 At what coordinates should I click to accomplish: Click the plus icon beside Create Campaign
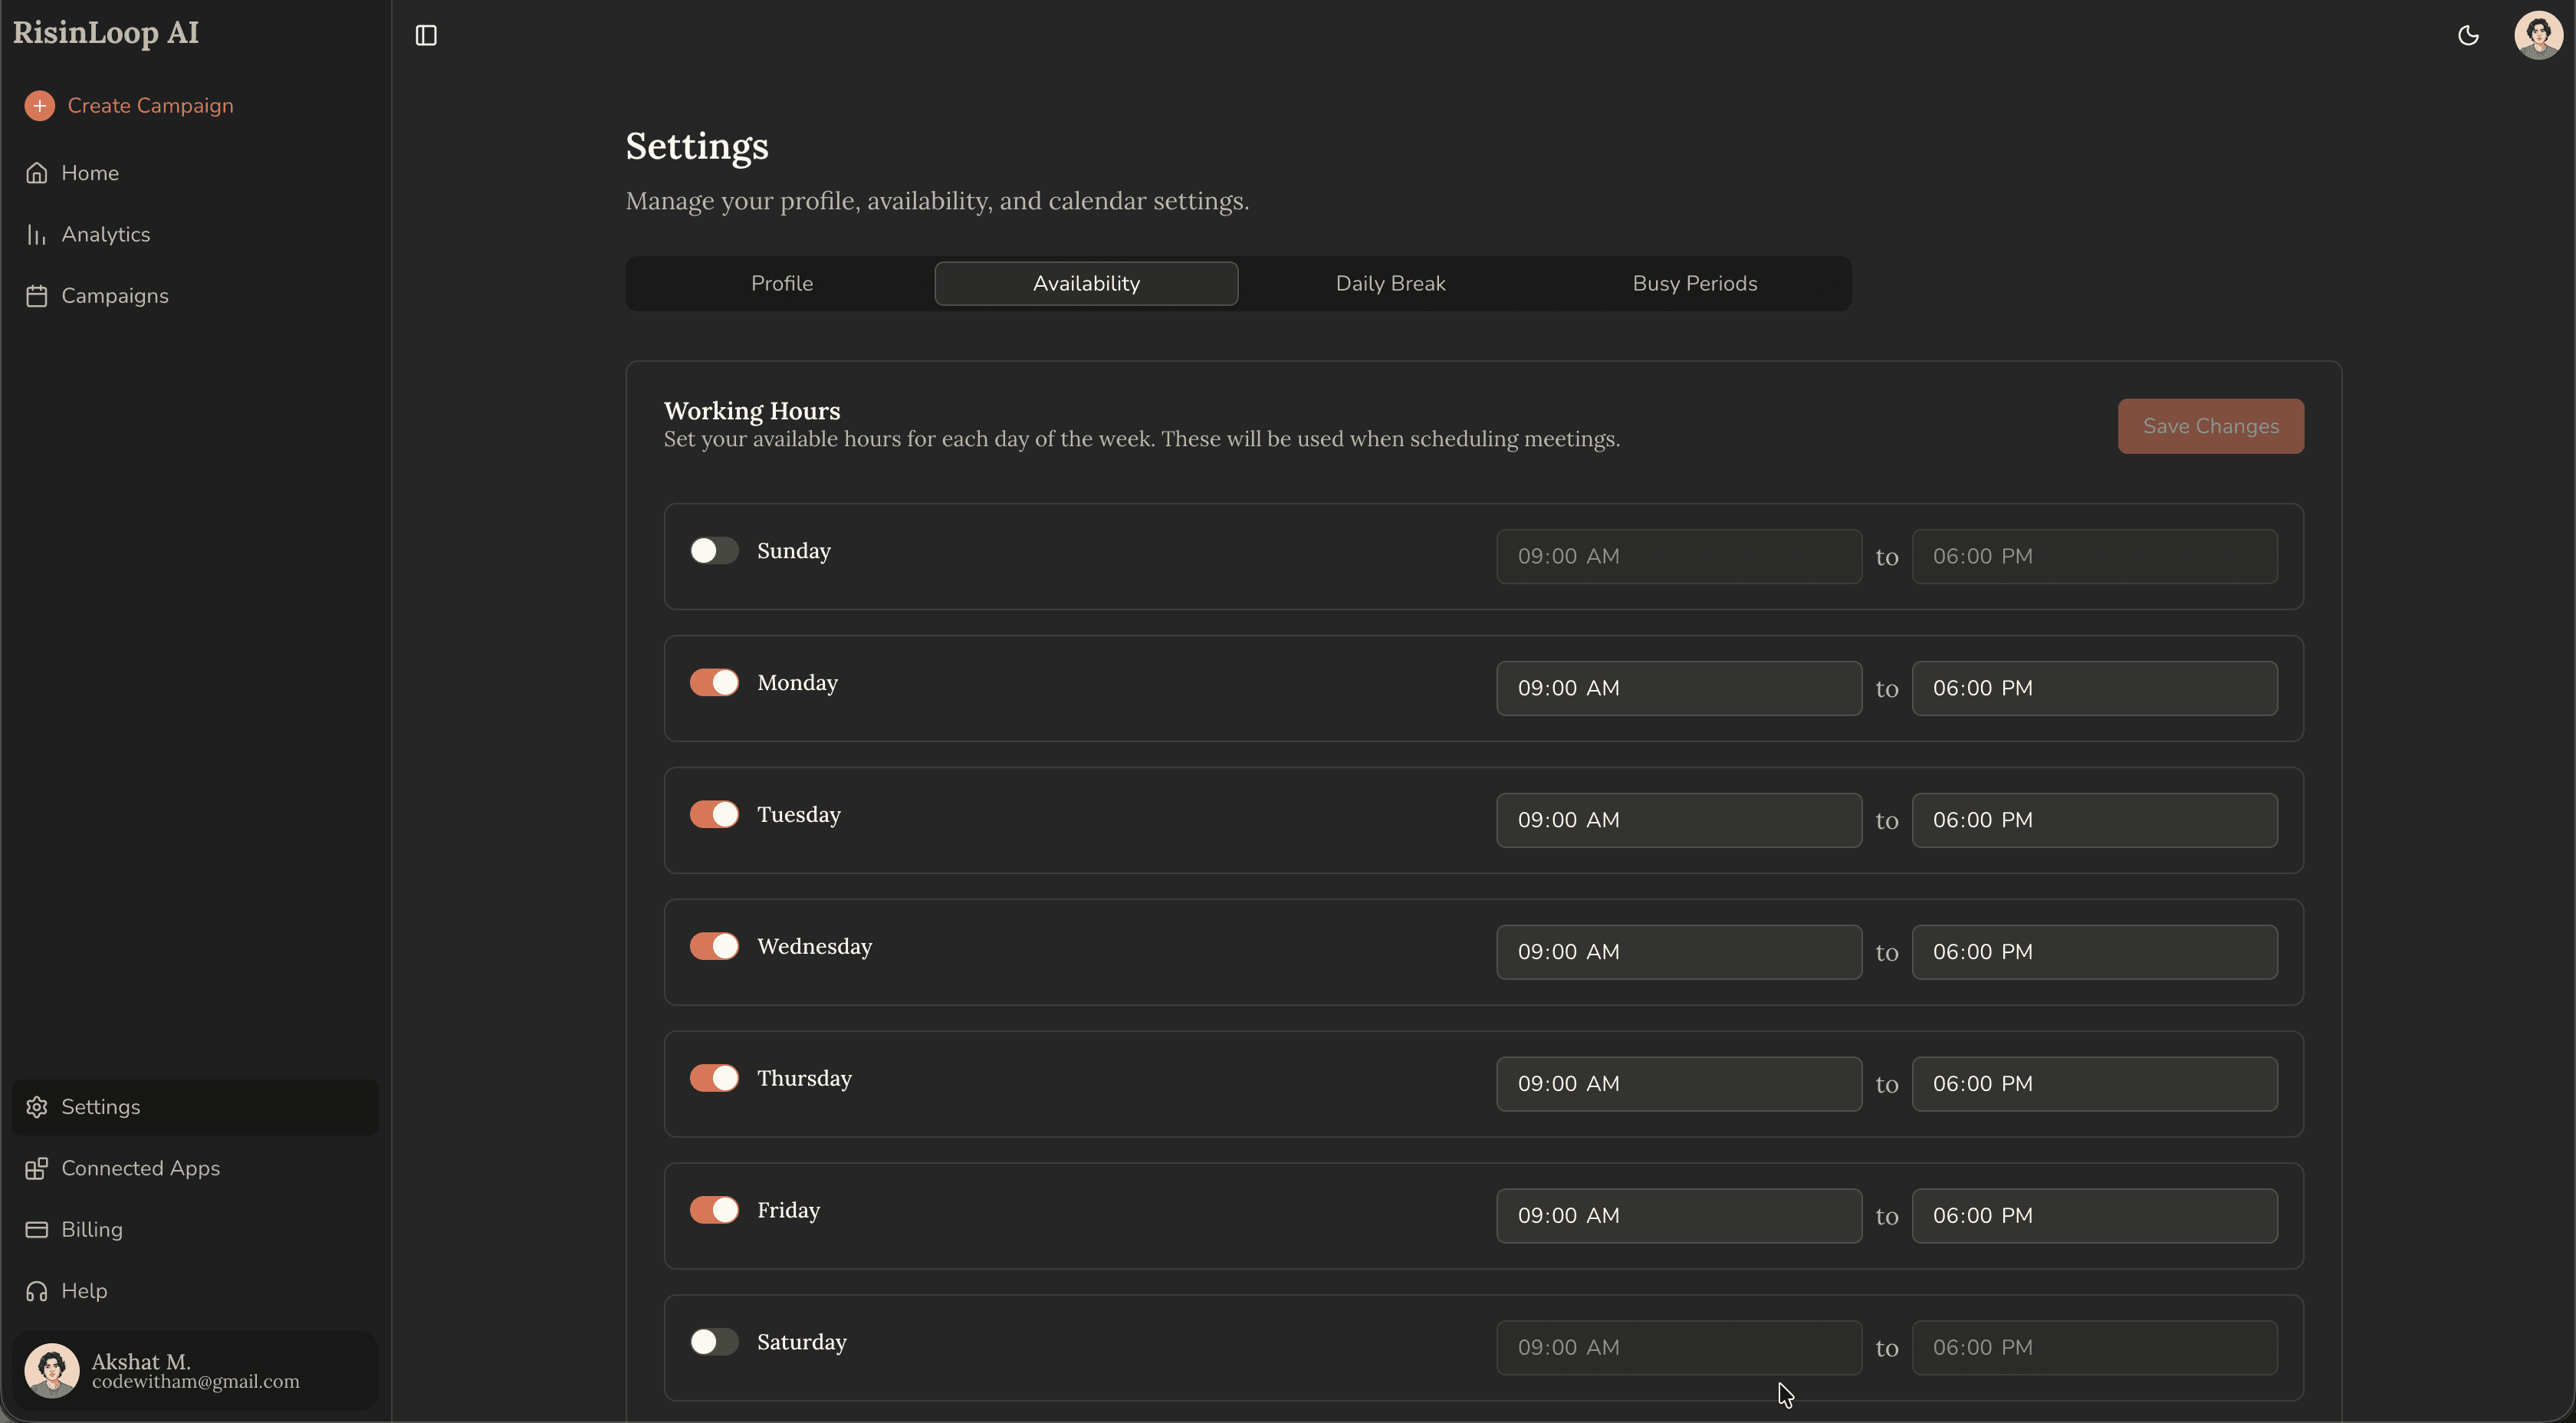click(x=39, y=105)
